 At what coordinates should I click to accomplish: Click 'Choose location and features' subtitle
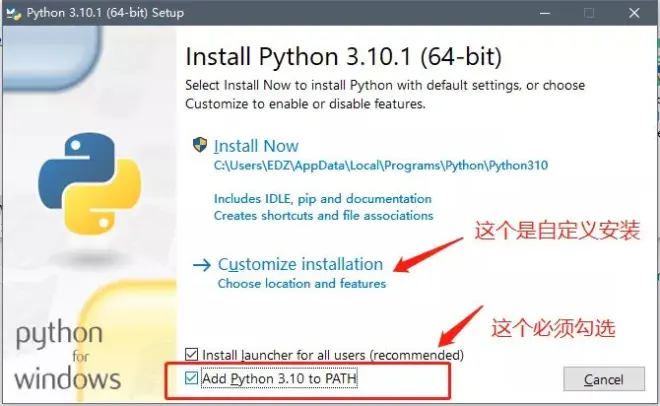[x=302, y=284]
